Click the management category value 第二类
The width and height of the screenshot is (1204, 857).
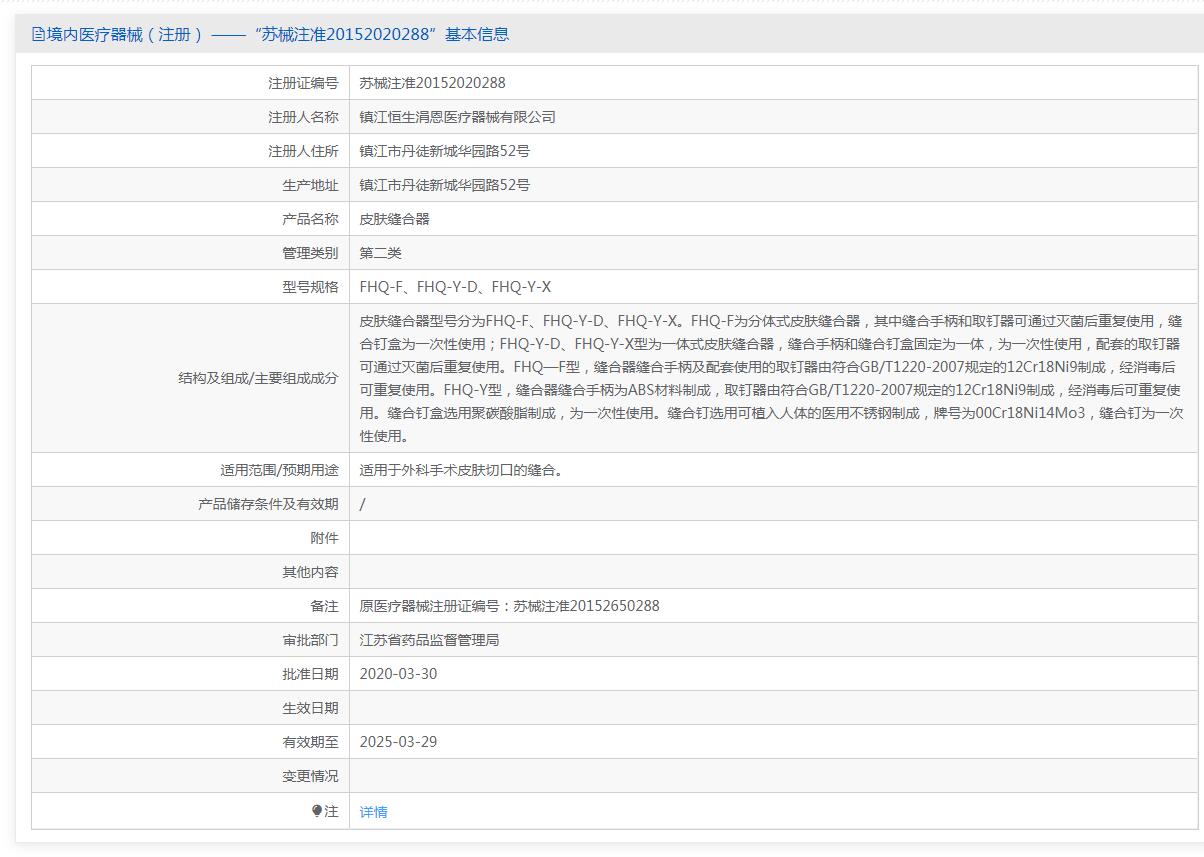(x=380, y=253)
